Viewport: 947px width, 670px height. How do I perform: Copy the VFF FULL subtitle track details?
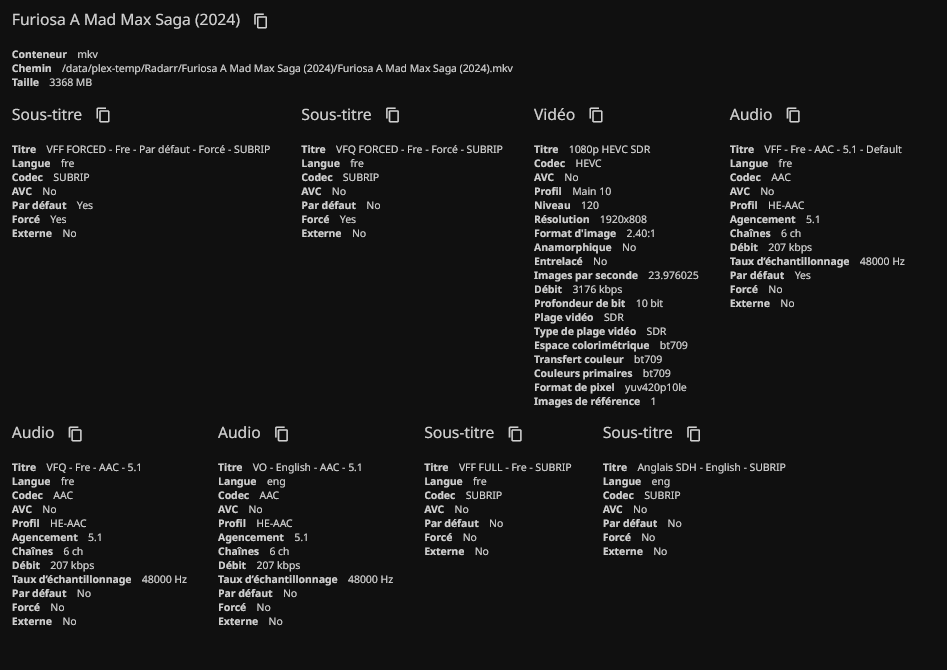[x=516, y=434]
